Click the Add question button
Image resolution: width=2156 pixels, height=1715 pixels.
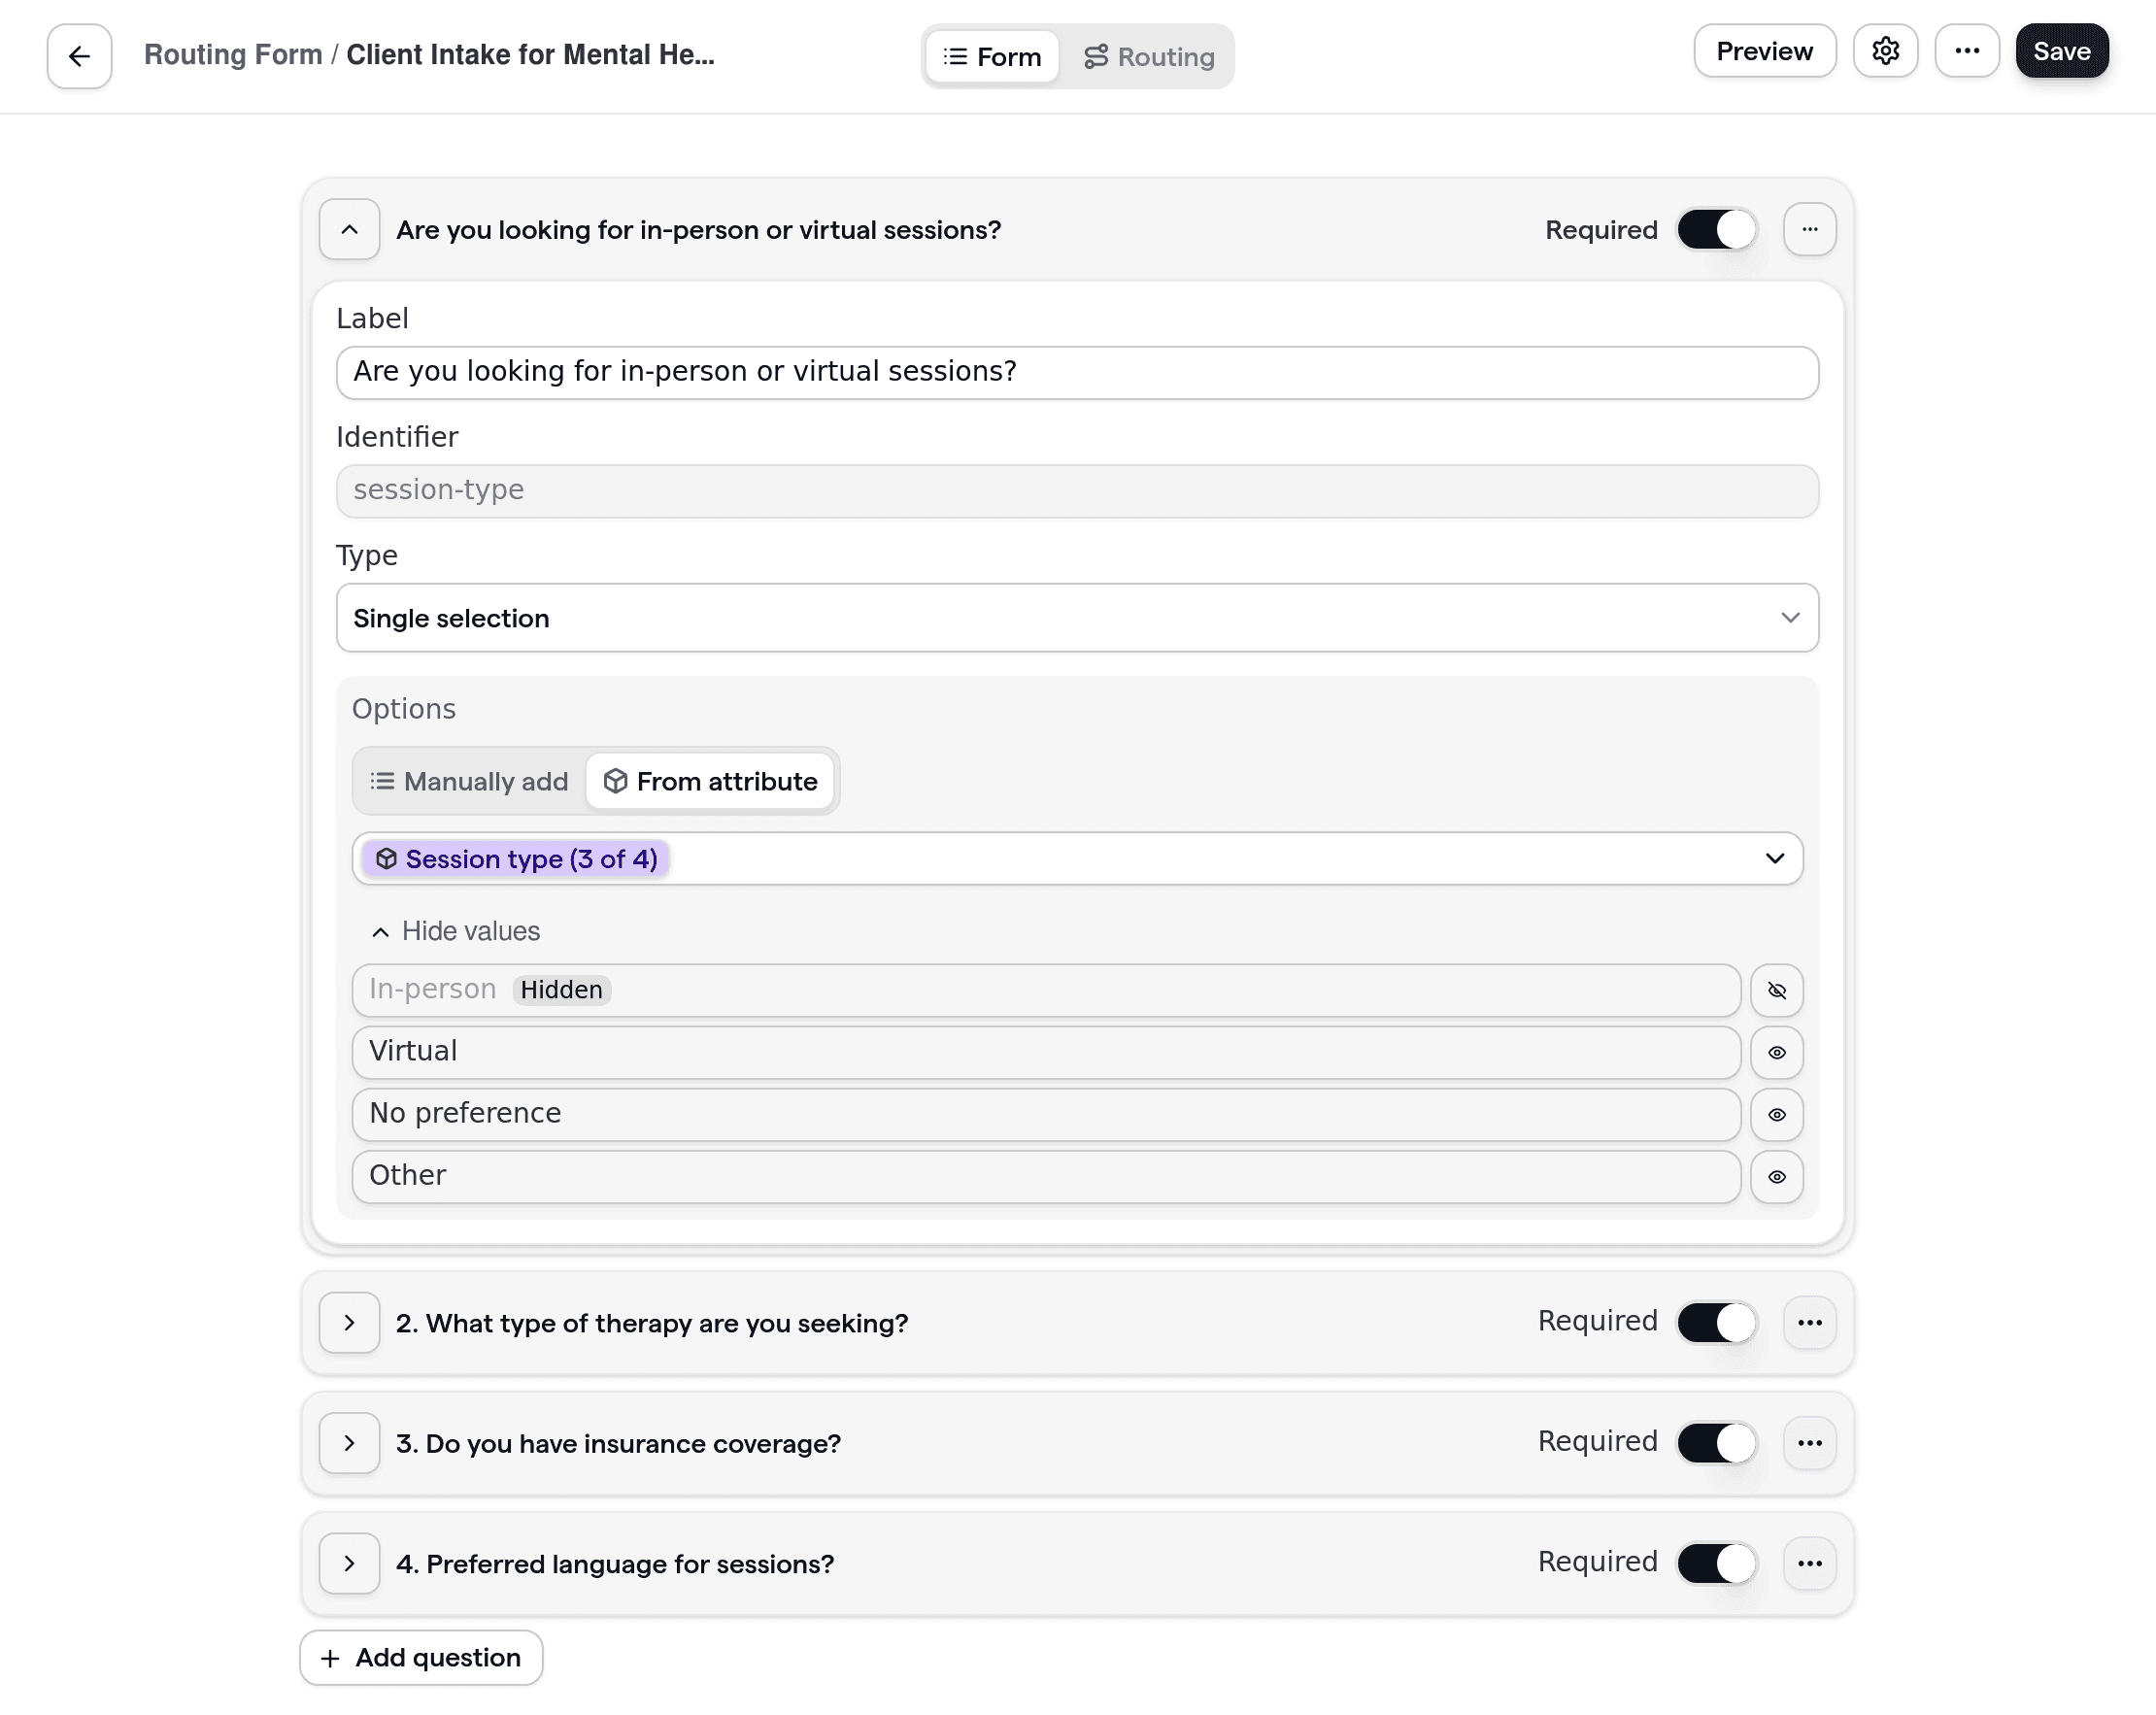pyautogui.click(x=420, y=1657)
